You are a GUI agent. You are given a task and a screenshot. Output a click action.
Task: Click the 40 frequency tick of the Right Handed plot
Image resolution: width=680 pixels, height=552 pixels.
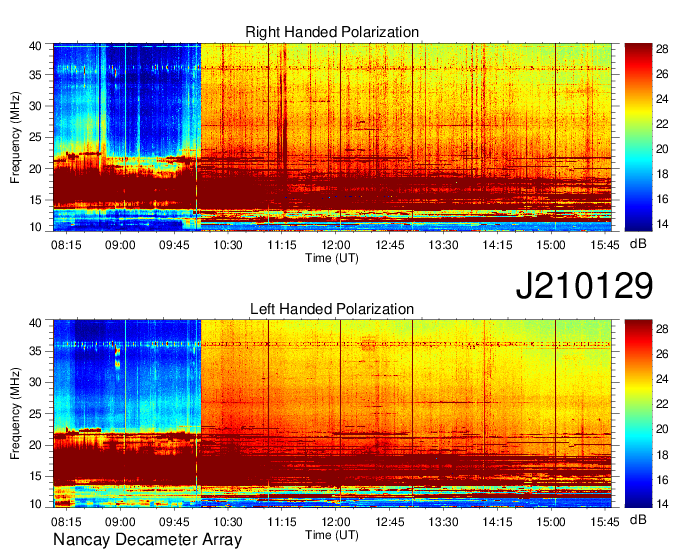point(36,46)
